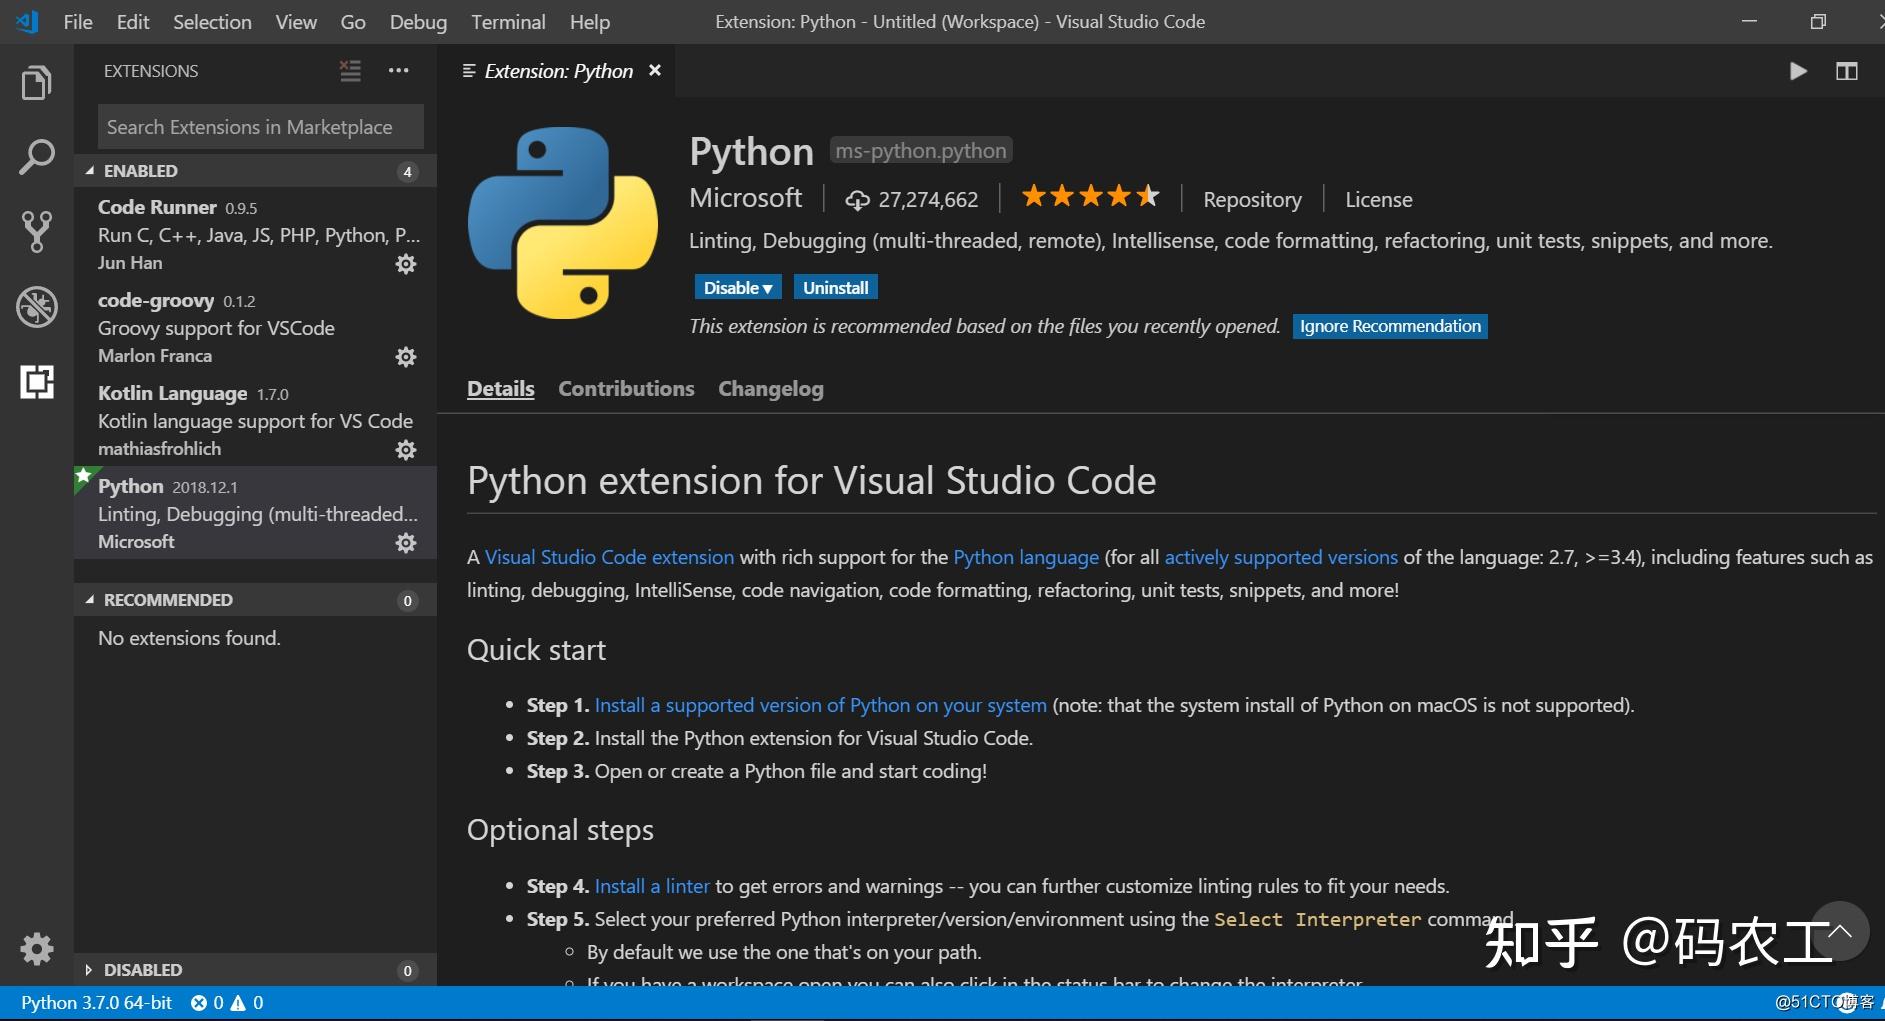Click the Microsoft publisher link
1885x1021 pixels.
[x=746, y=198]
